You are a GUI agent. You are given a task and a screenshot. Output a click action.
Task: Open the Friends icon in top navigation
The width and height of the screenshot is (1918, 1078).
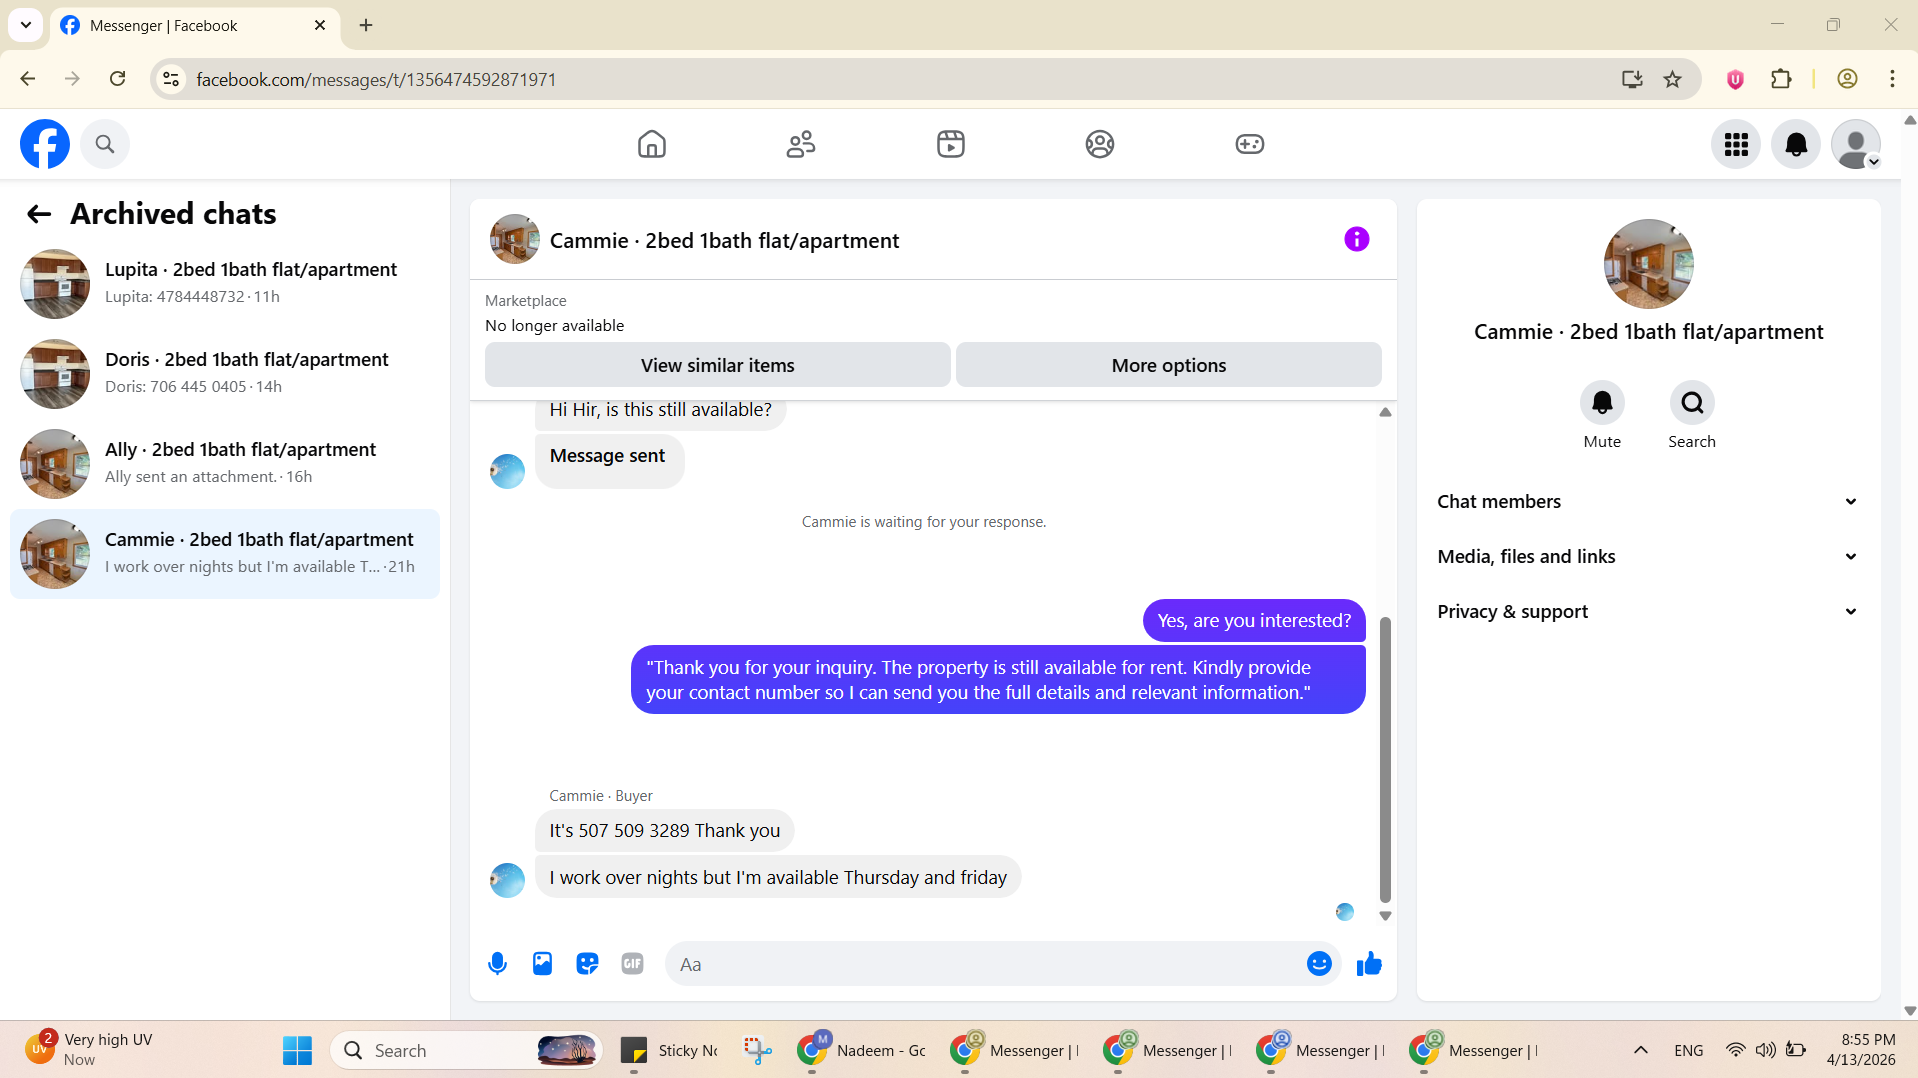(801, 144)
